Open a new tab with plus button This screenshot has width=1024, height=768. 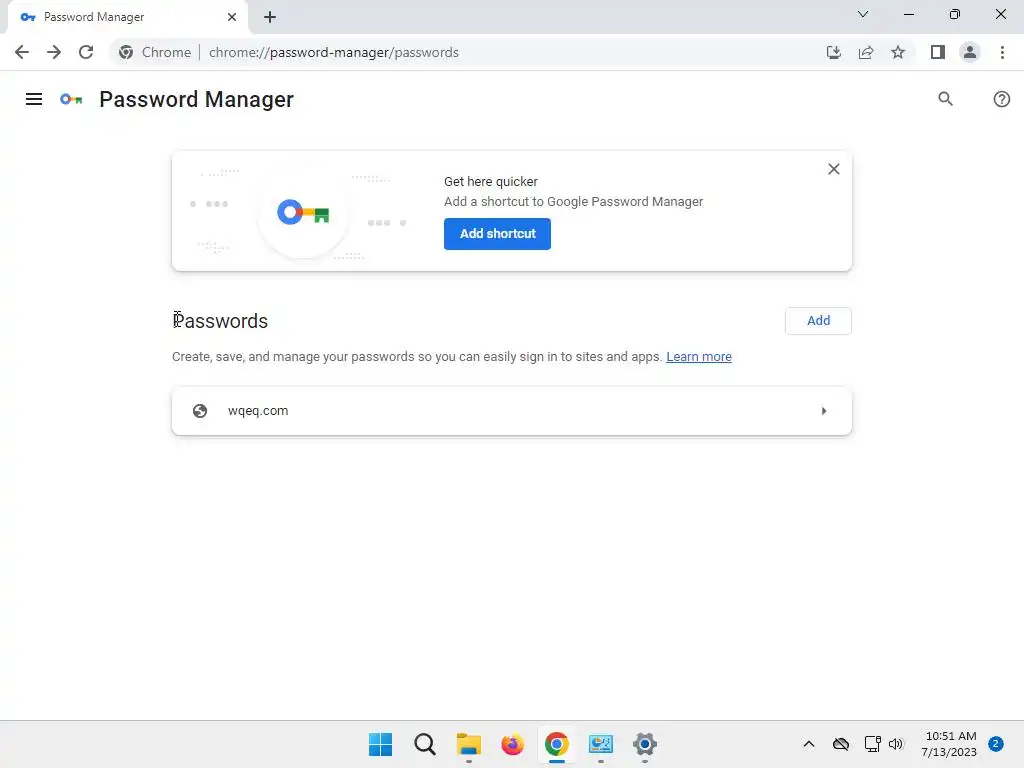click(x=270, y=17)
